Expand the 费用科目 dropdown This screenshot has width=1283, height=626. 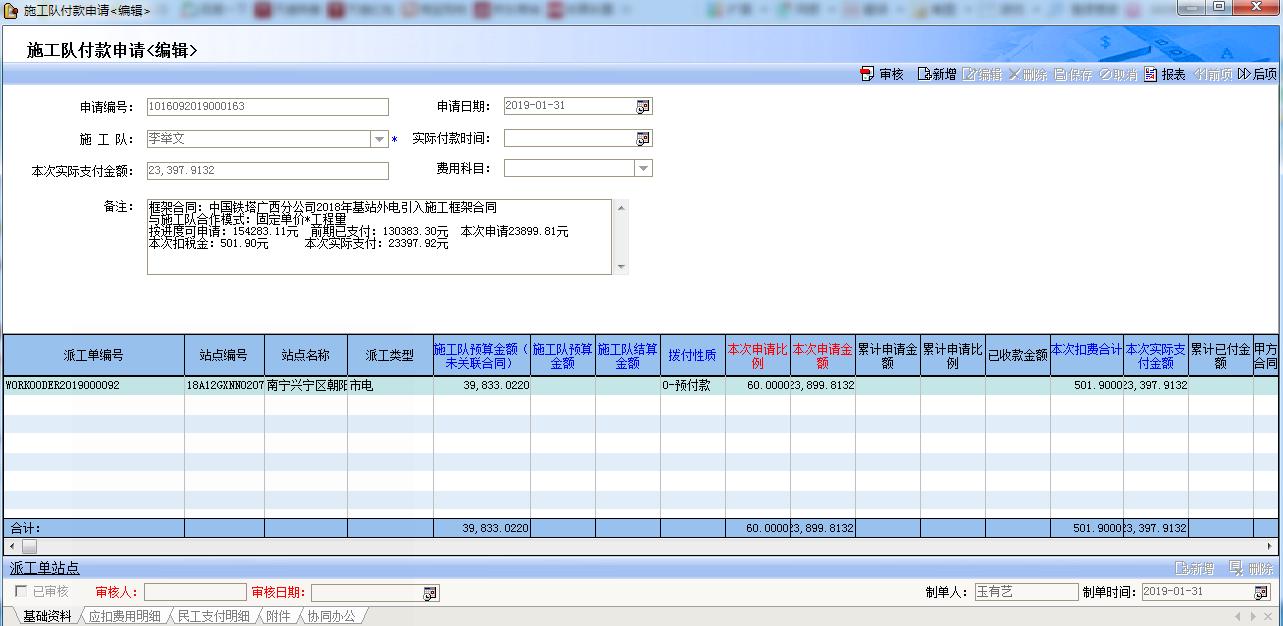pyautogui.click(x=643, y=169)
